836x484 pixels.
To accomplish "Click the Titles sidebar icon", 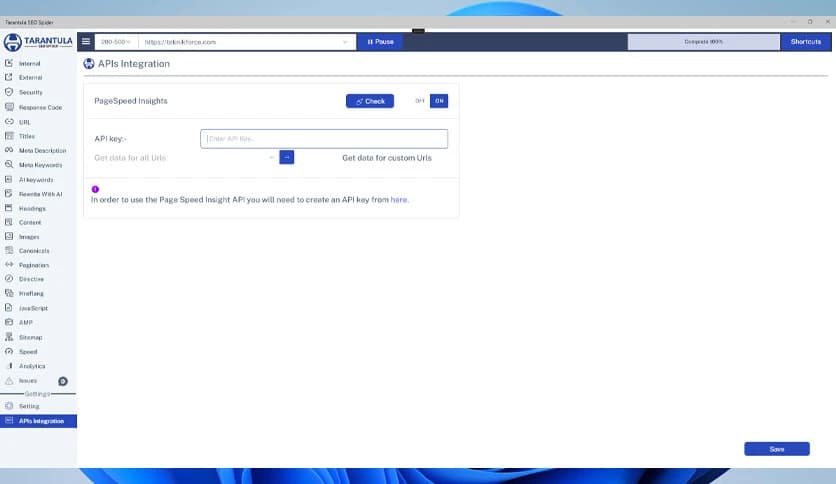I will coord(9,136).
